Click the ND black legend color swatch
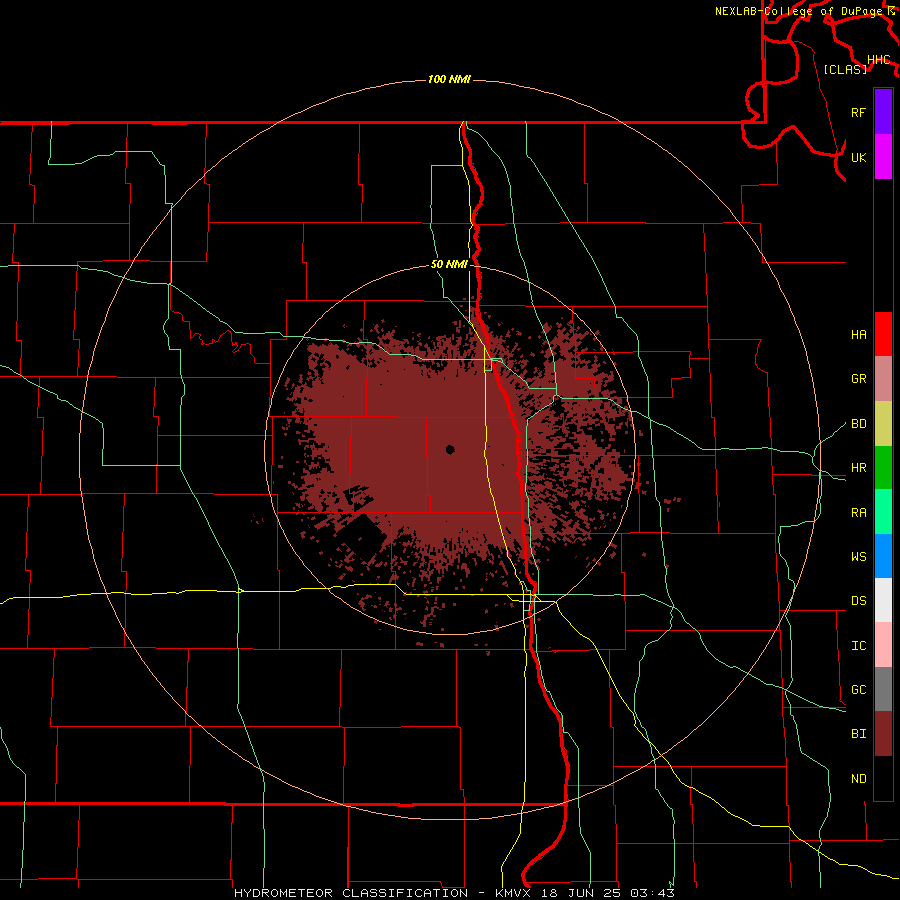Screen dimensions: 900x900 click(883, 778)
